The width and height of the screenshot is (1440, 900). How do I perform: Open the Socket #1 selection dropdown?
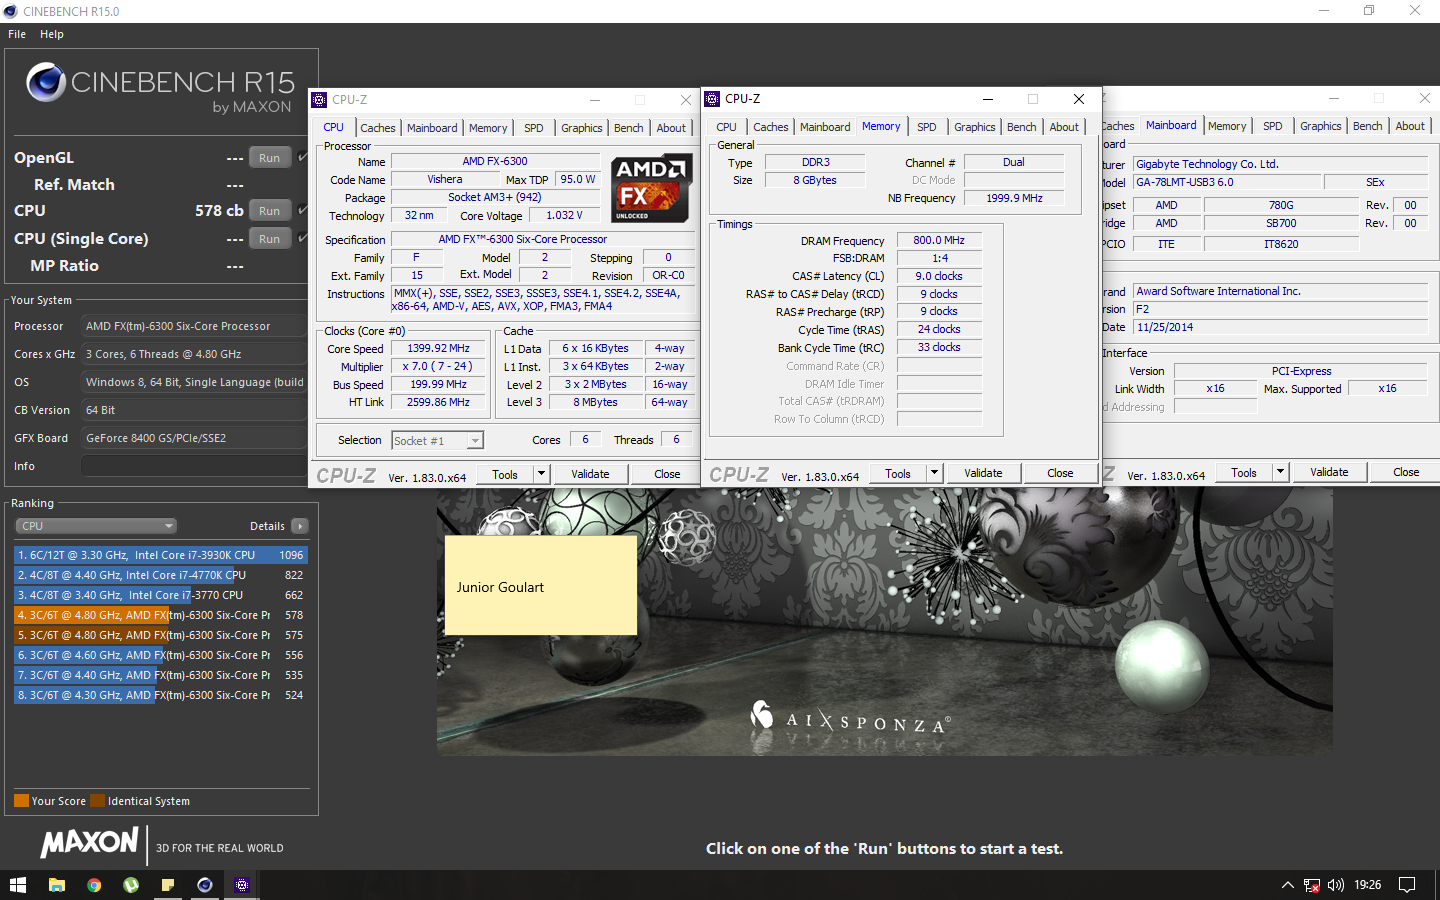pos(438,440)
